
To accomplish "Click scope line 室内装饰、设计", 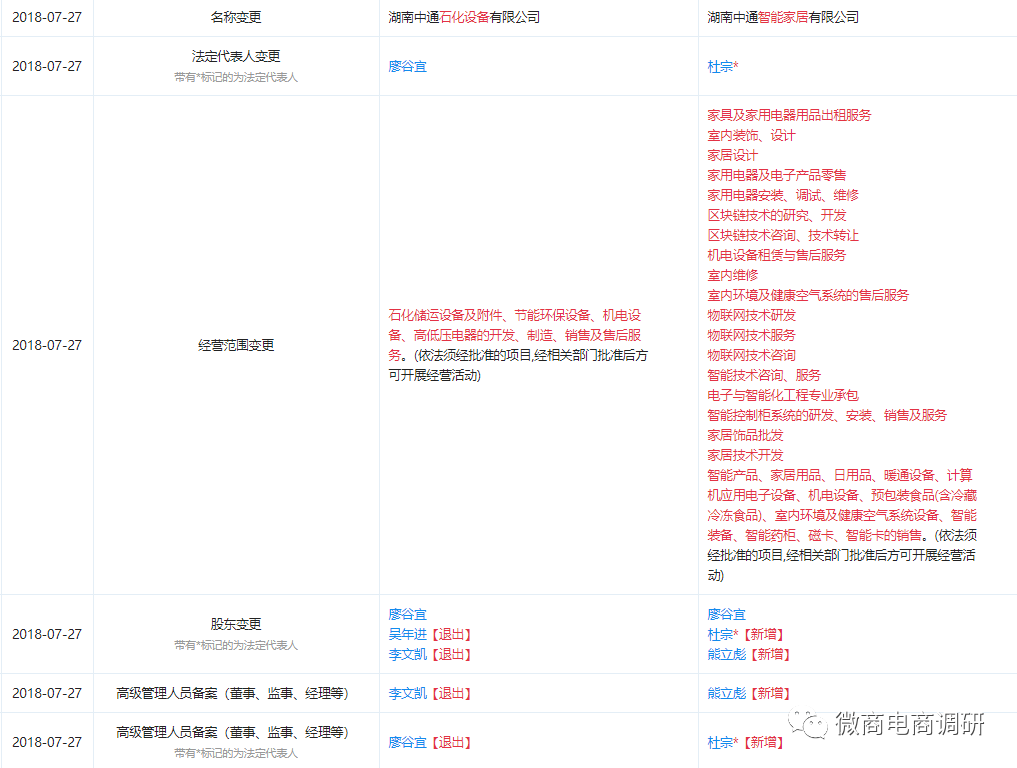I will (751, 136).
